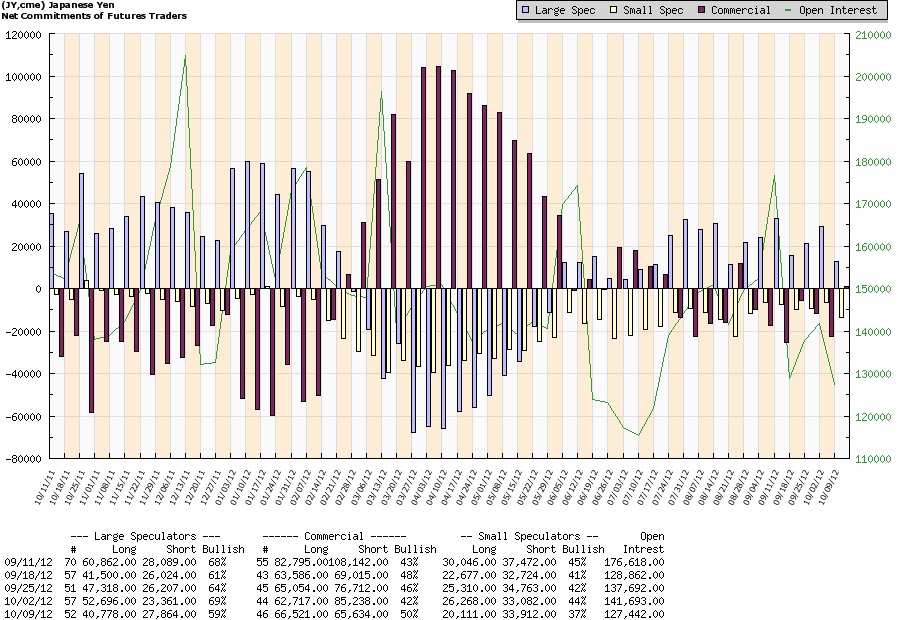Image resolution: width=899 pixels, height=620 pixels.
Task: Click the 190000 right axis label
Action: pyautogui.click(x=873, y=119)
